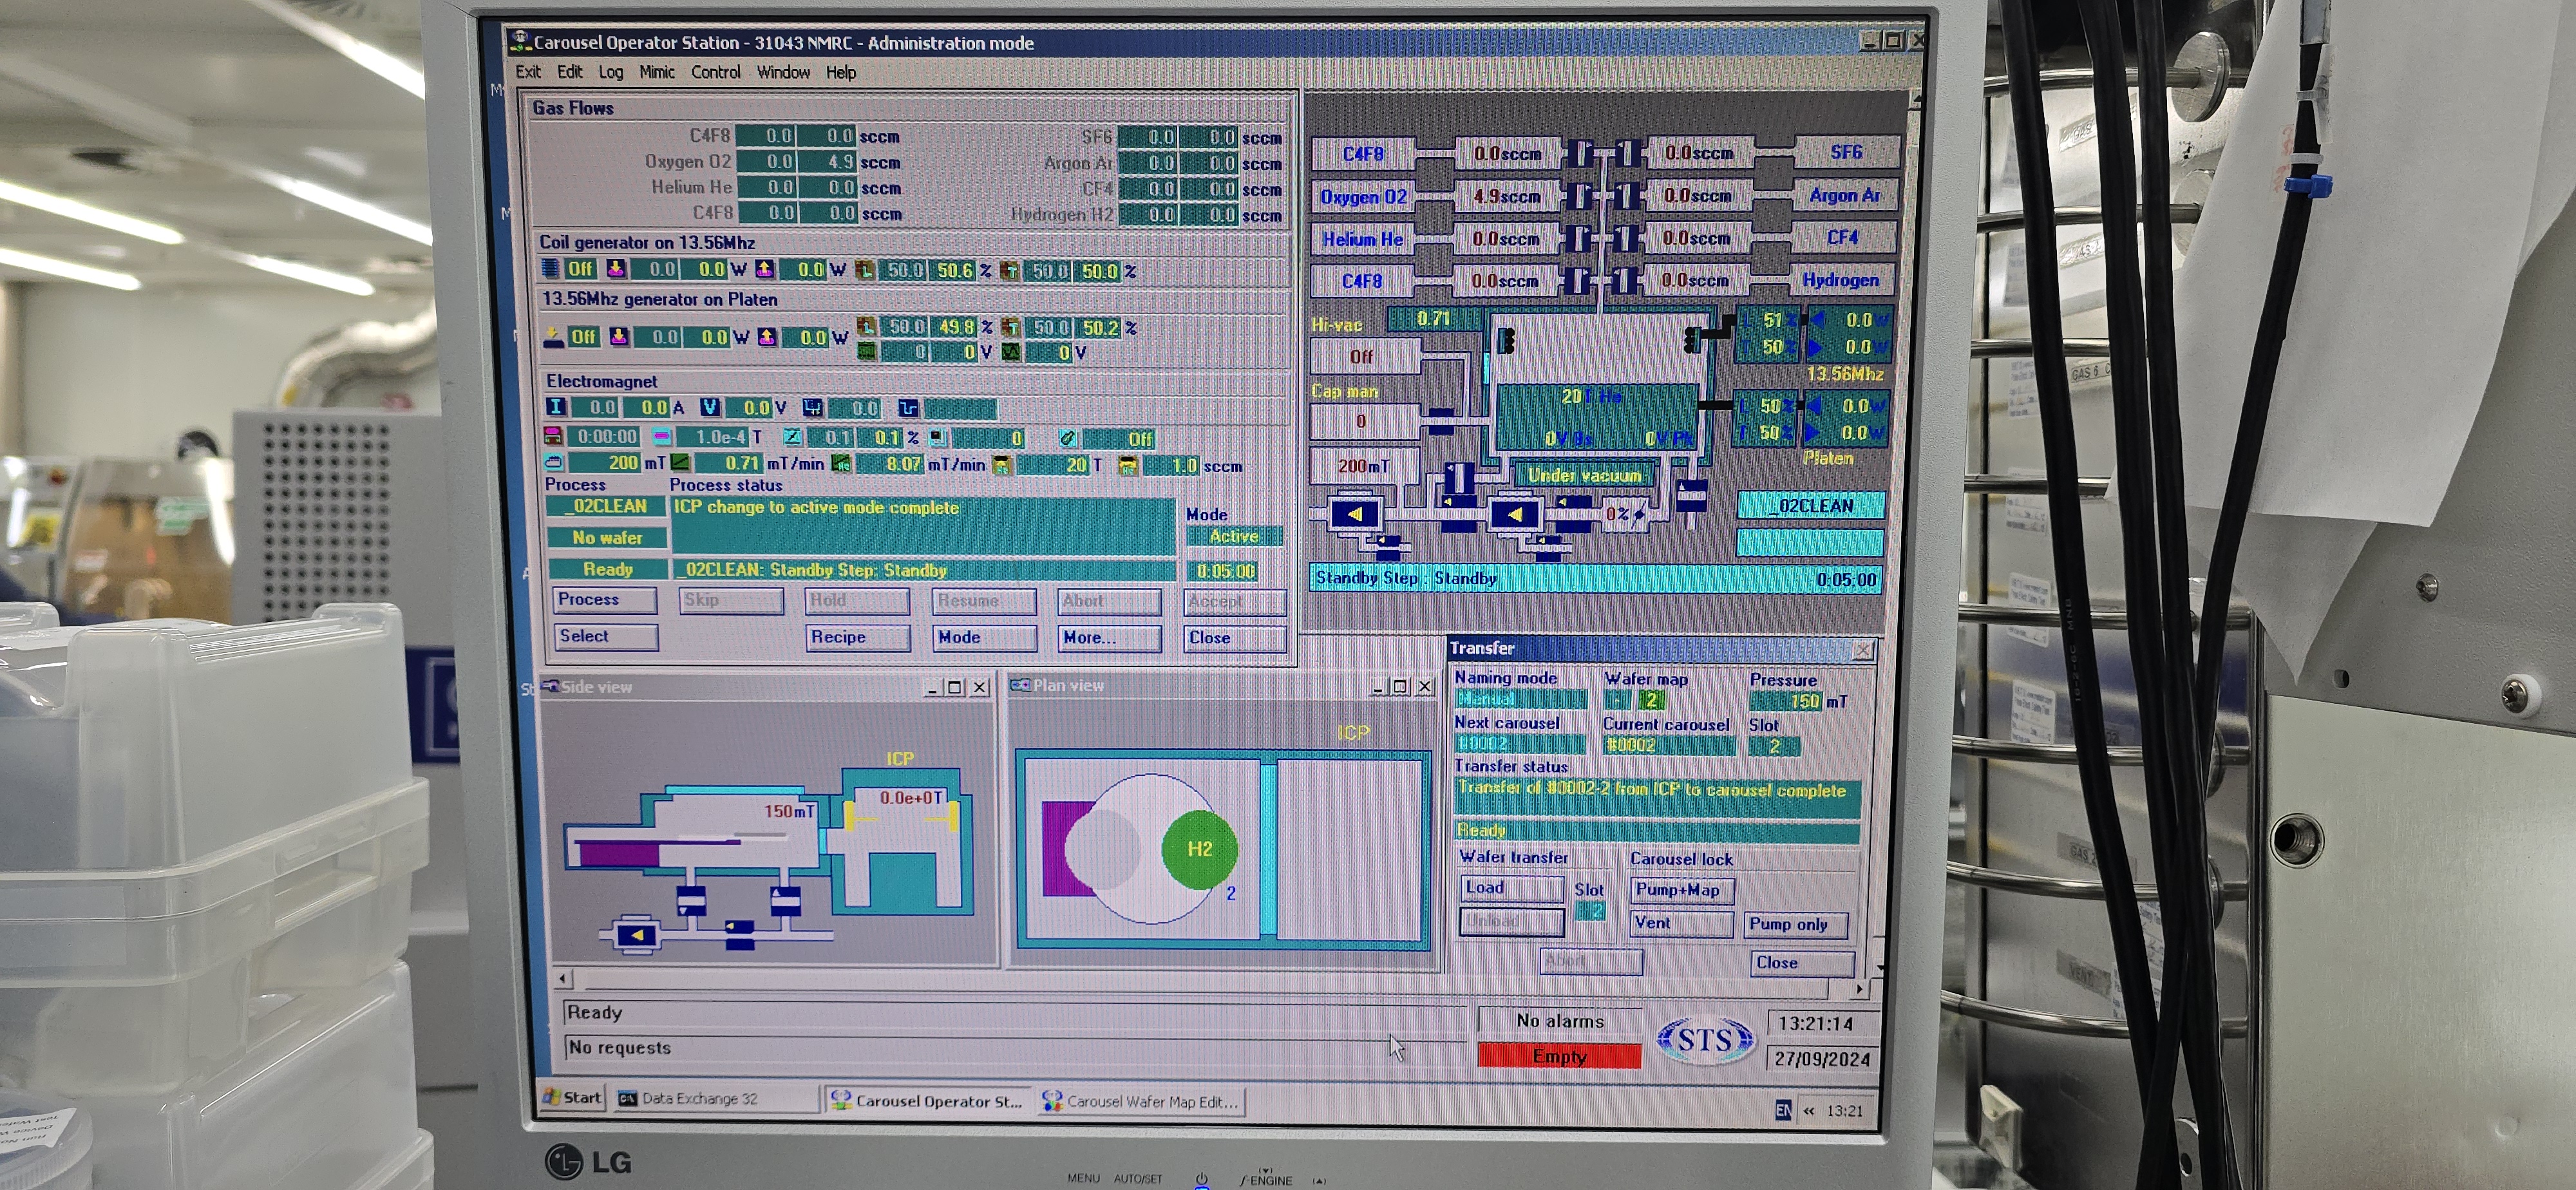Toggle the Hi-vac Off indicator in mimic

pyautogui.click(x=1361, y=357)
